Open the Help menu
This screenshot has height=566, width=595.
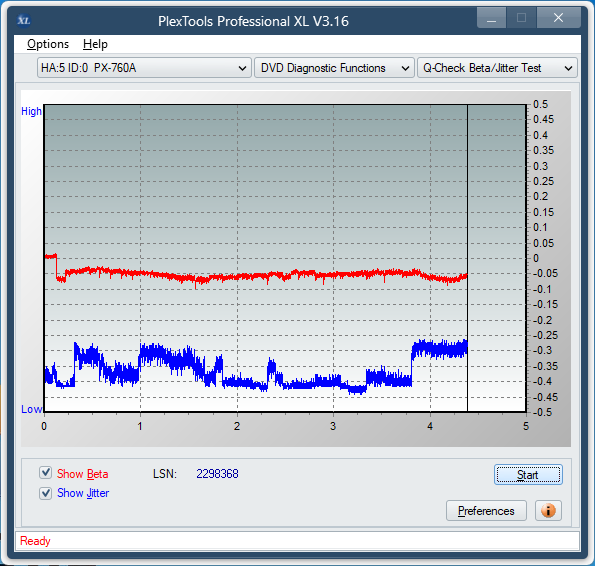(x=95, y=44)
